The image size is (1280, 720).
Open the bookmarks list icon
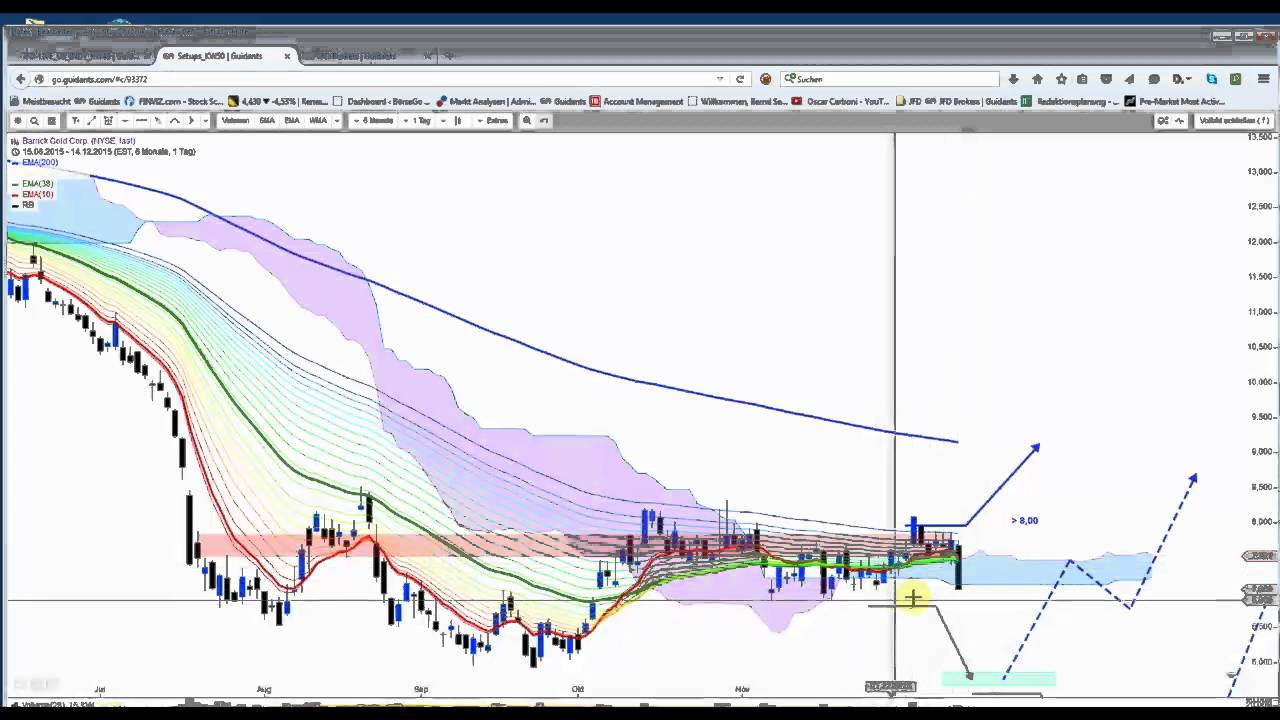point(1082,79)
